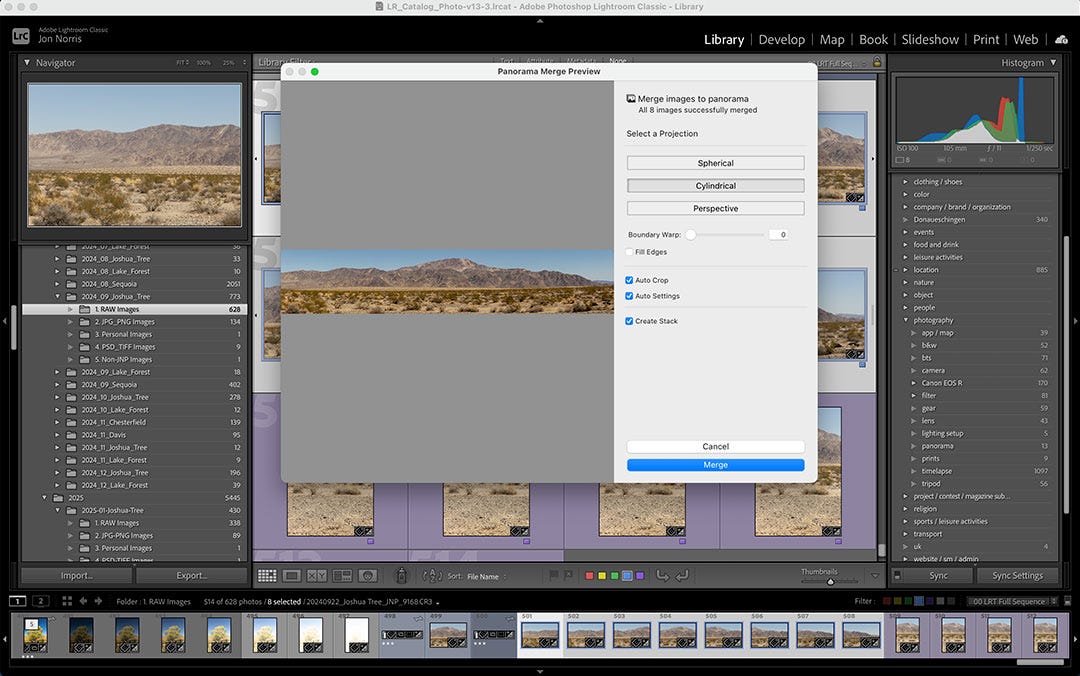Adjust the Boundary Warp slider handle
This screenshot has width=1080, height=676.
690,235
